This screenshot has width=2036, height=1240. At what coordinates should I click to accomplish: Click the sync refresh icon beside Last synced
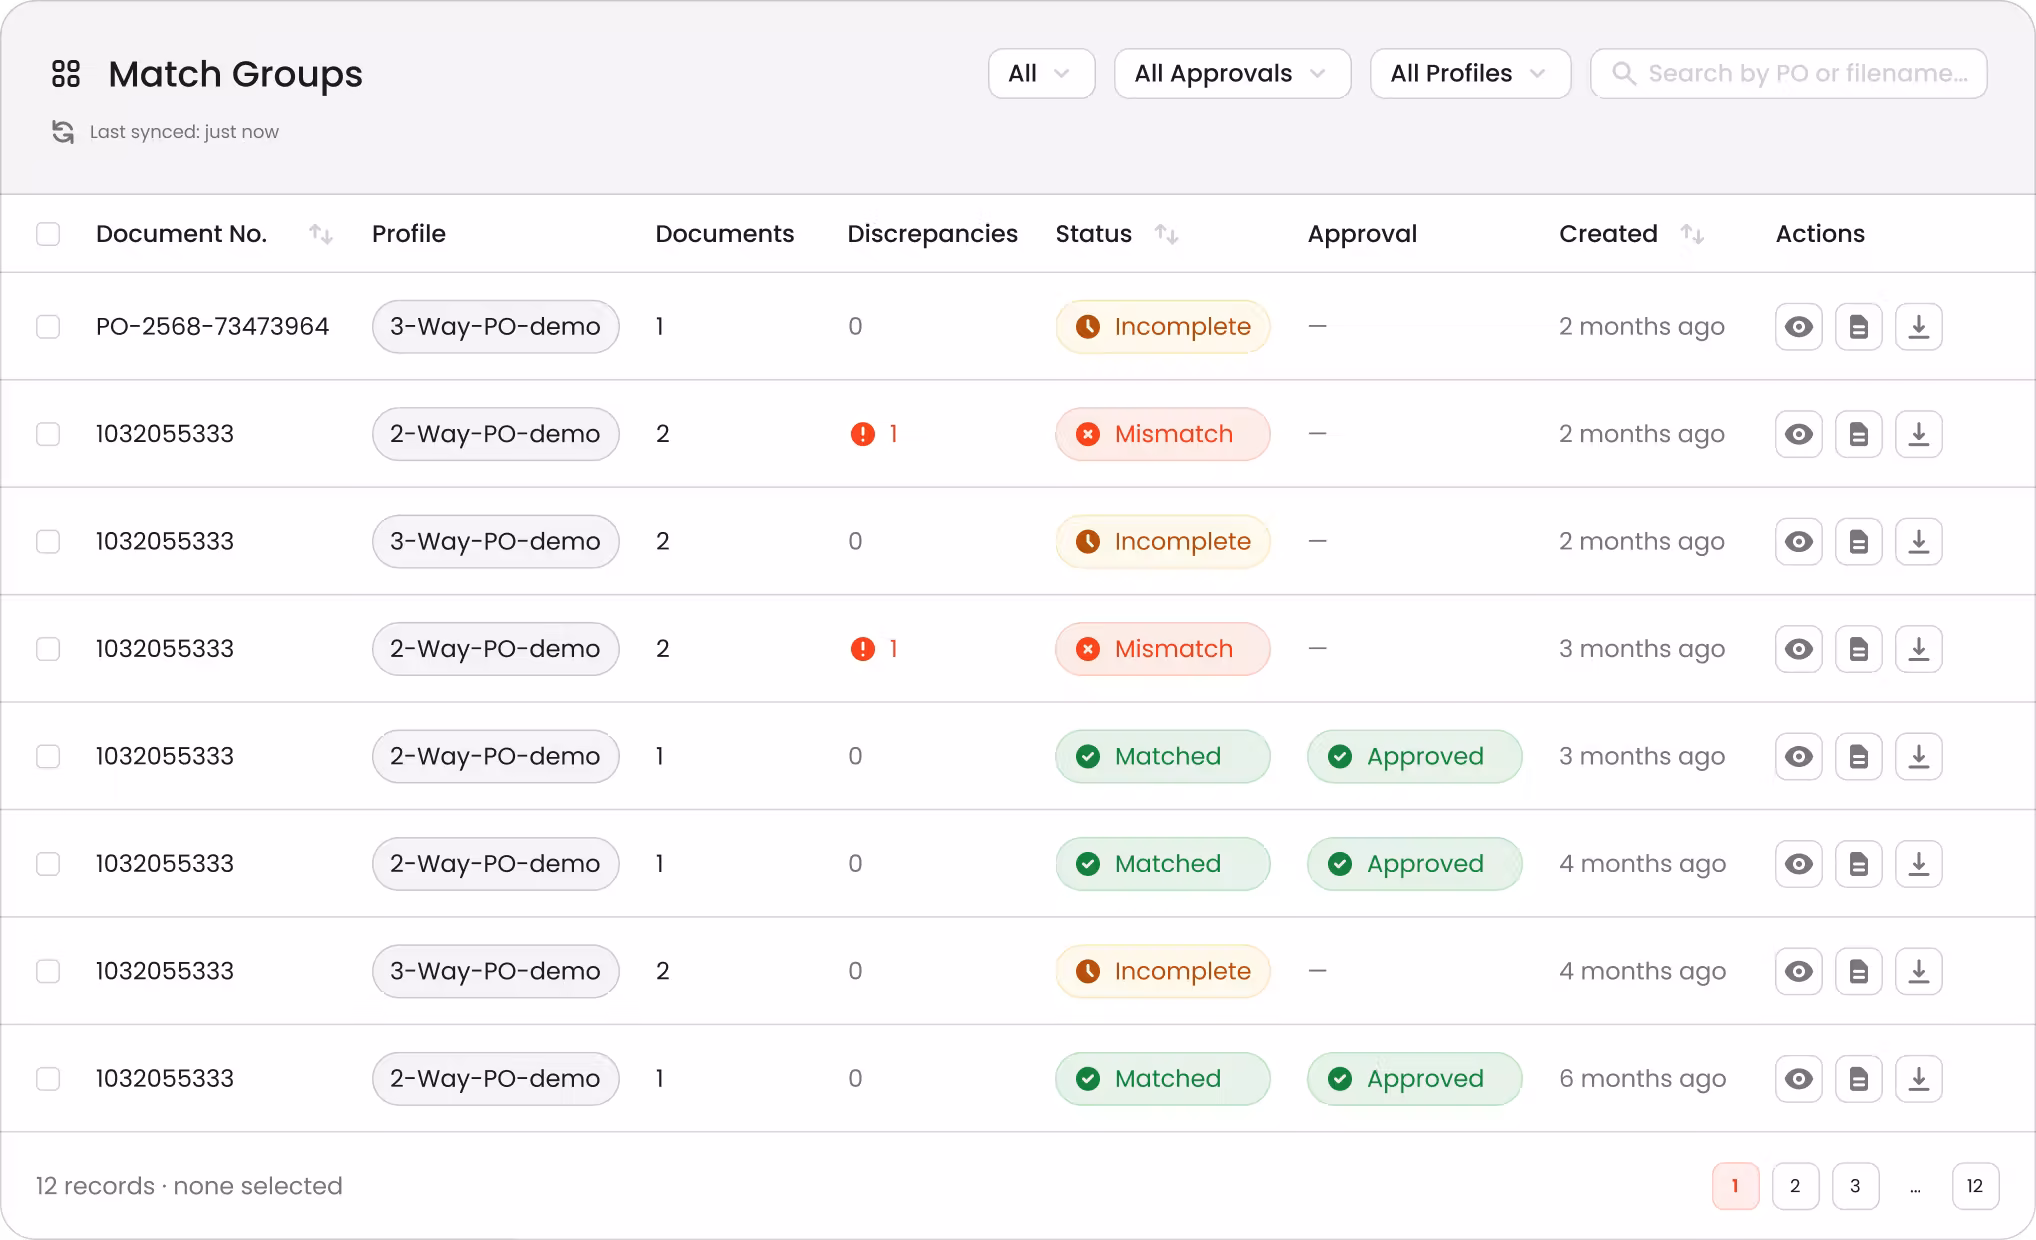click(63, 132)
